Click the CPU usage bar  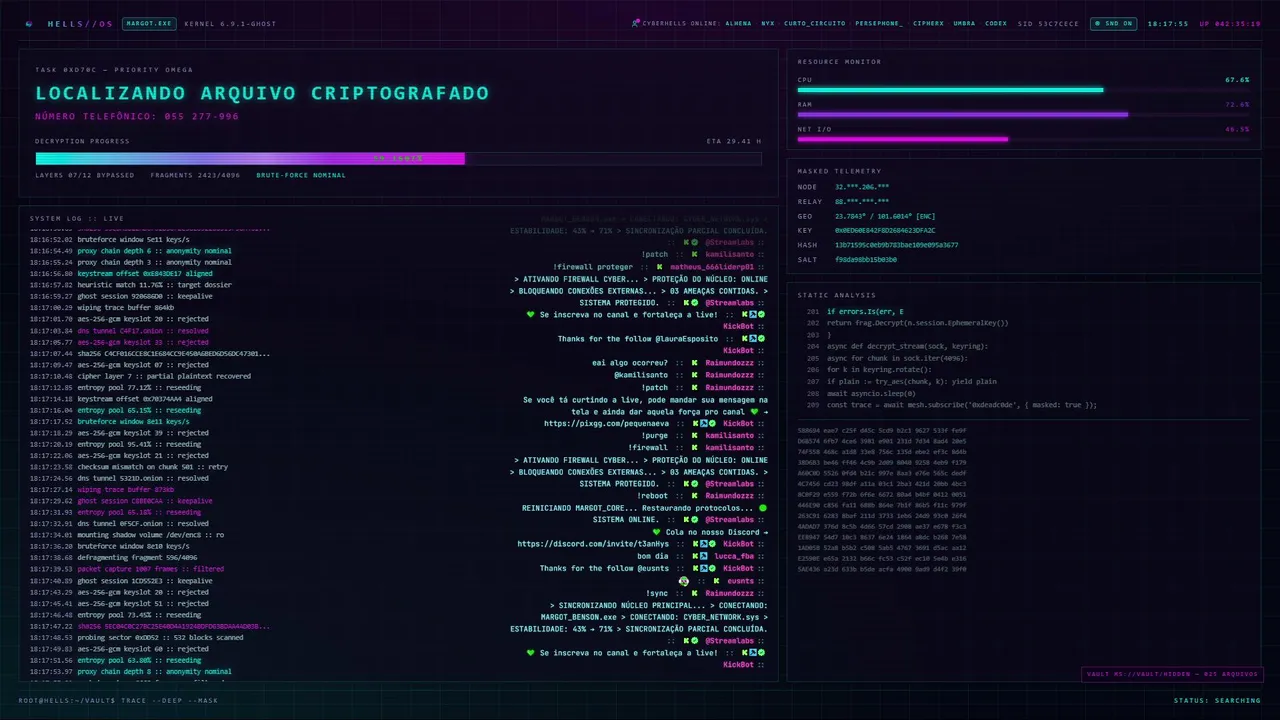click(x=1023, y=90)
